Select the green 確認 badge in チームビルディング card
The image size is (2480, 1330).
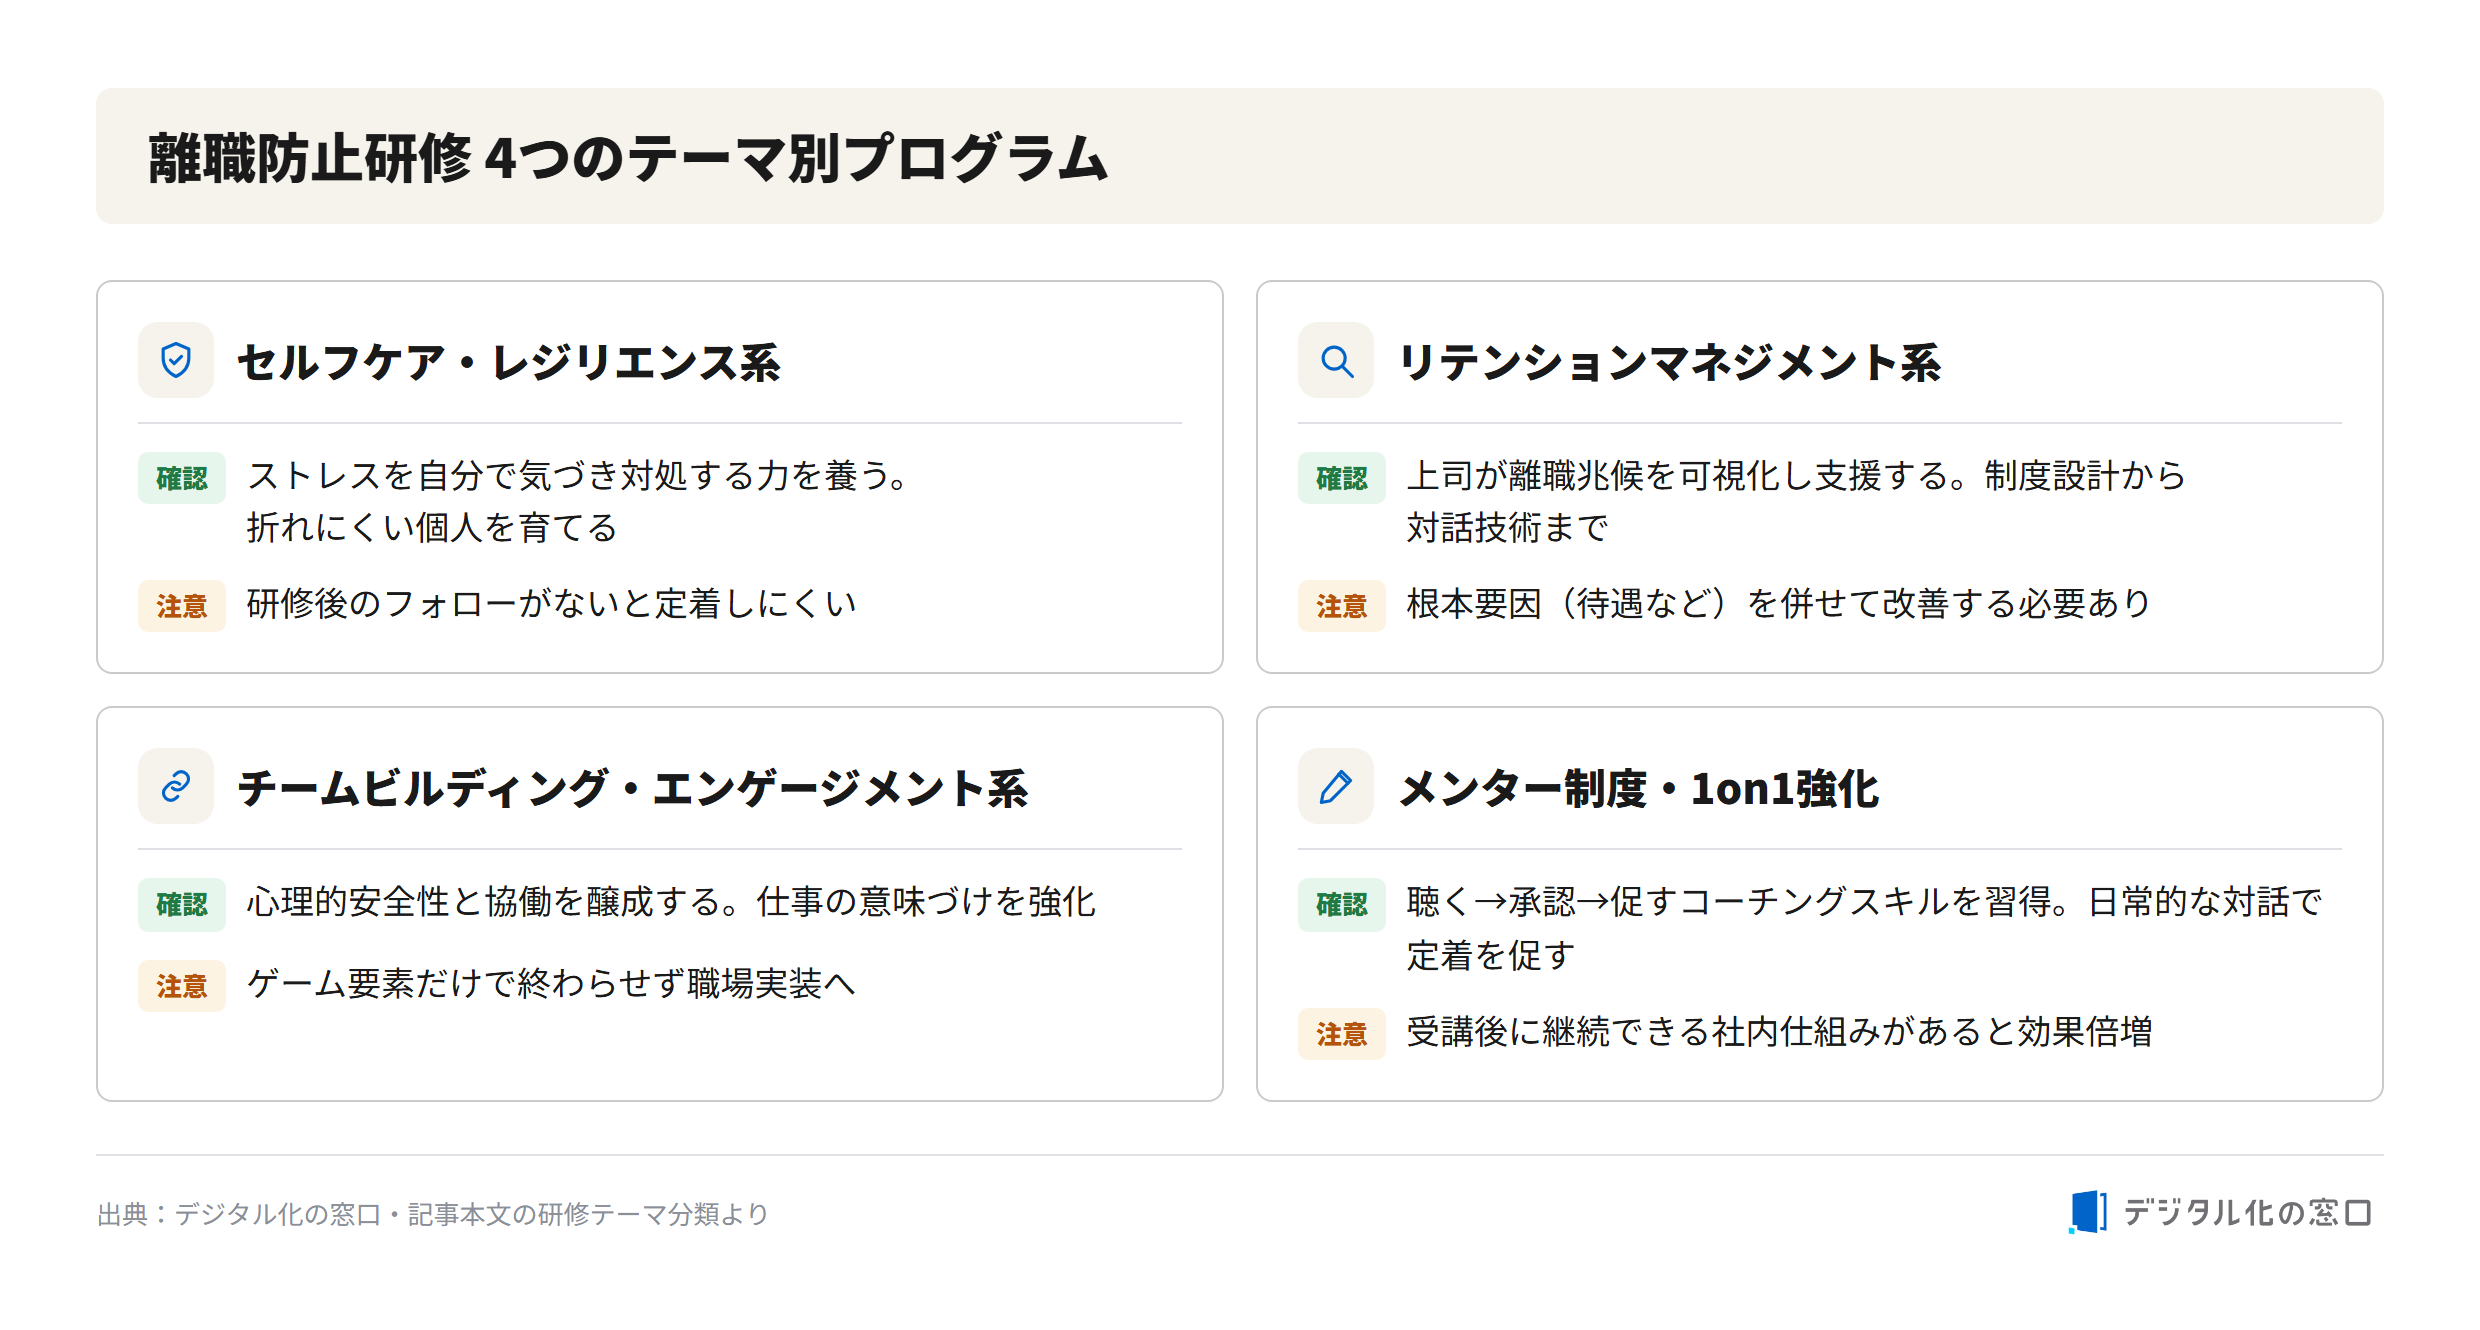point(182,904)
